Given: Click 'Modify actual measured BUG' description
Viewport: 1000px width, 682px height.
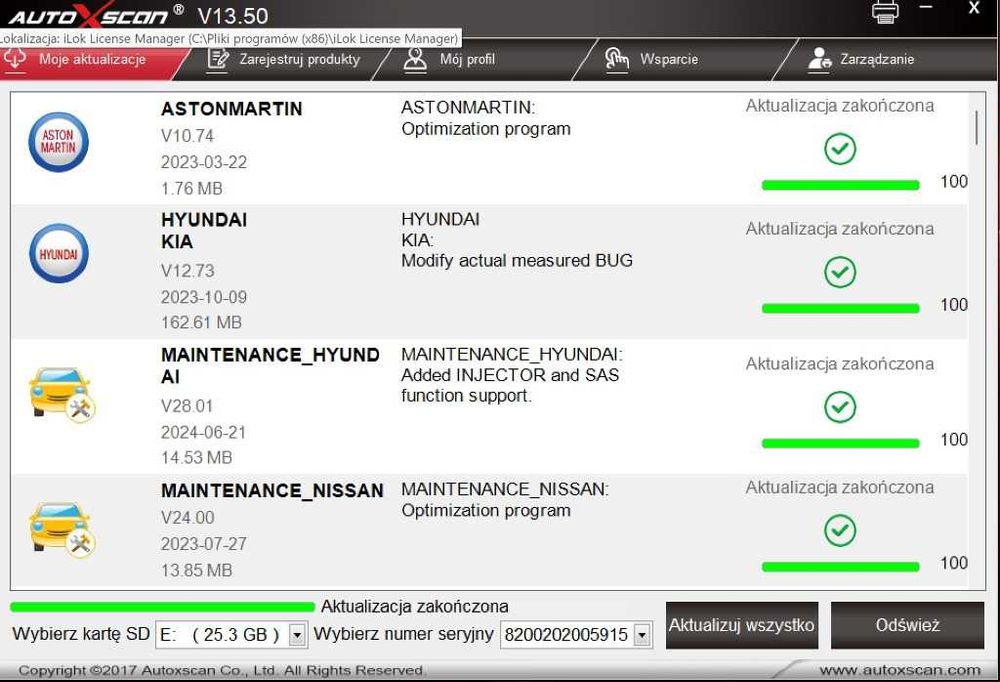Looking at the screenshot, I should [x=517, y=261].
